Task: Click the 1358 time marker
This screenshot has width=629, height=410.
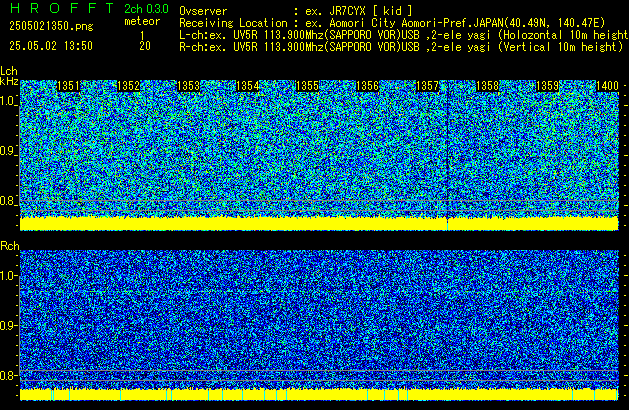Action: (487, 86)
